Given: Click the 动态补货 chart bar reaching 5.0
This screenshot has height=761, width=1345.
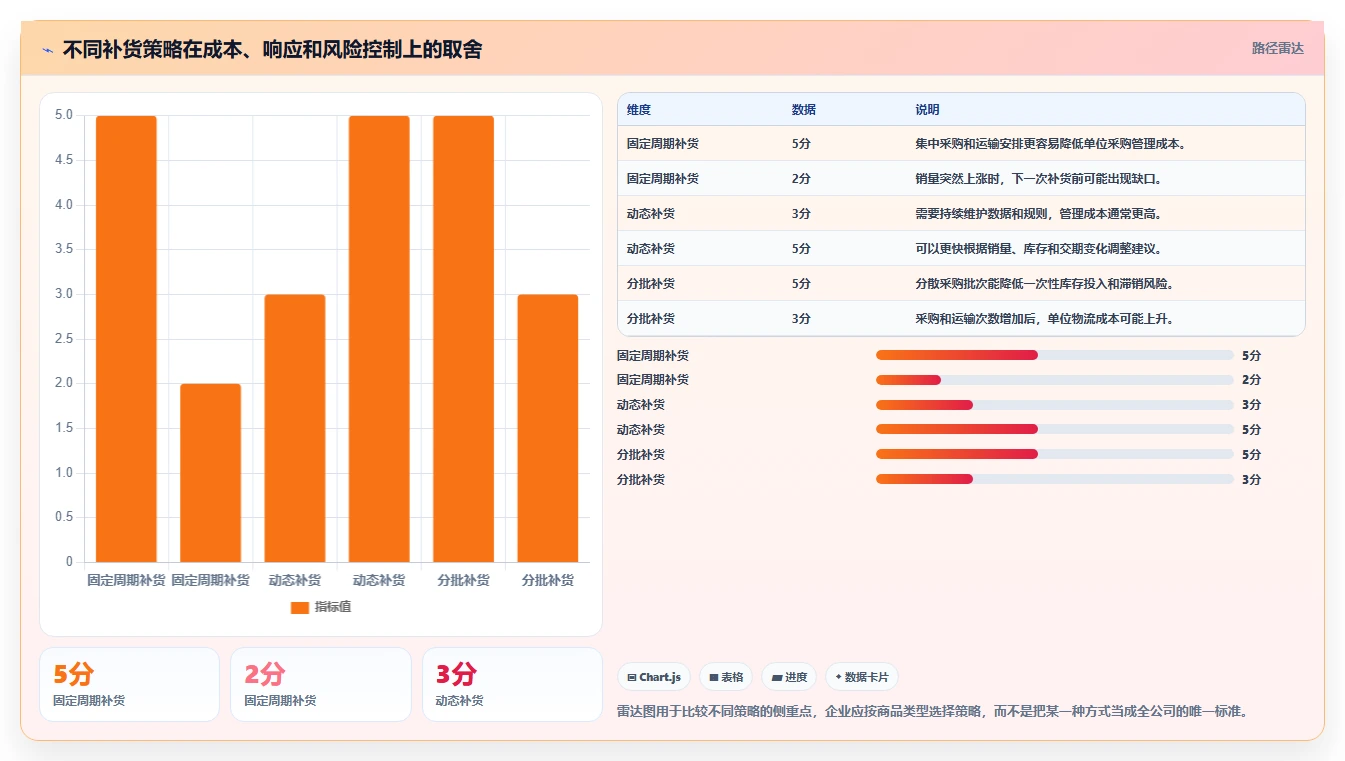Looking at the screenshot, I should (379, 339).
